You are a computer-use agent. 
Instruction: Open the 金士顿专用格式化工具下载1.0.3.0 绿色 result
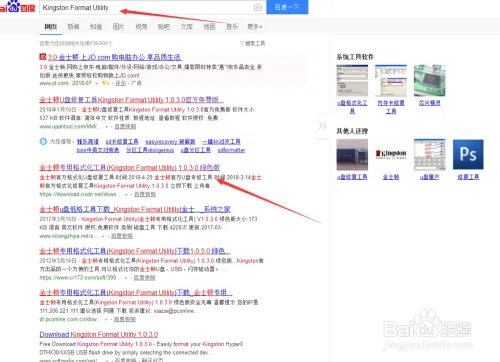point(135,251)
